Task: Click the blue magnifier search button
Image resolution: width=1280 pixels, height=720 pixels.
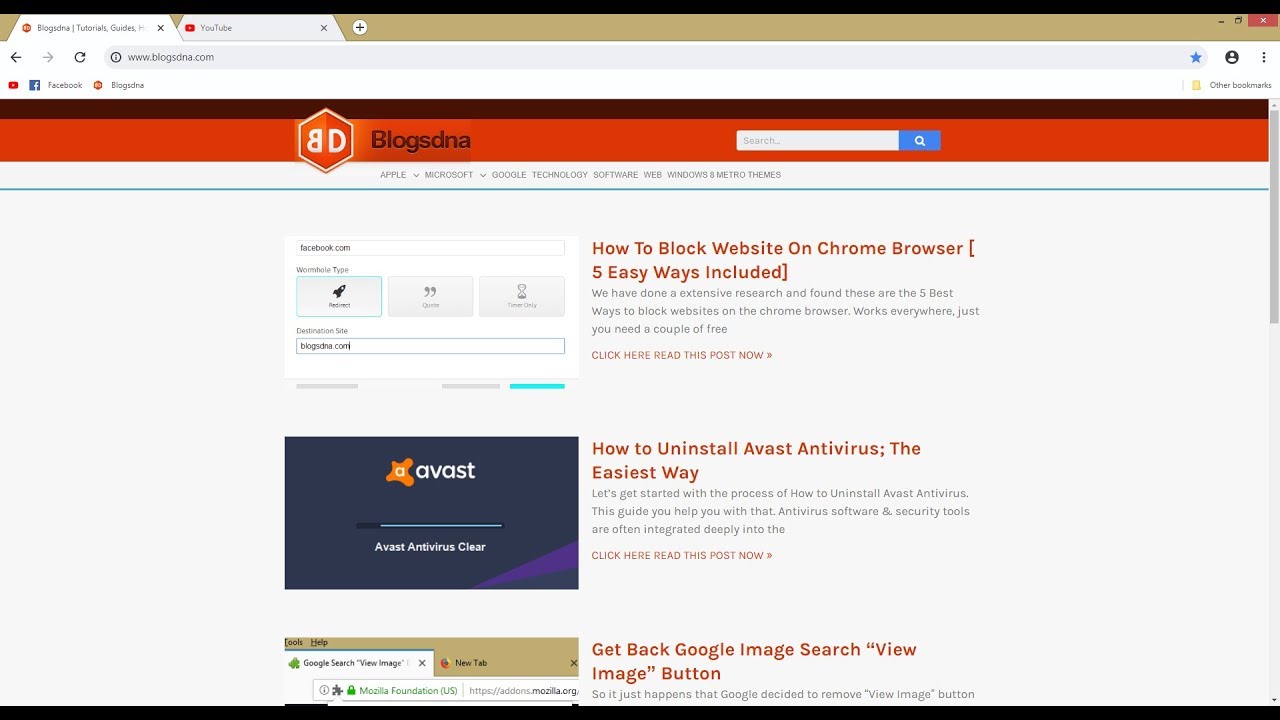Action: 919,141
